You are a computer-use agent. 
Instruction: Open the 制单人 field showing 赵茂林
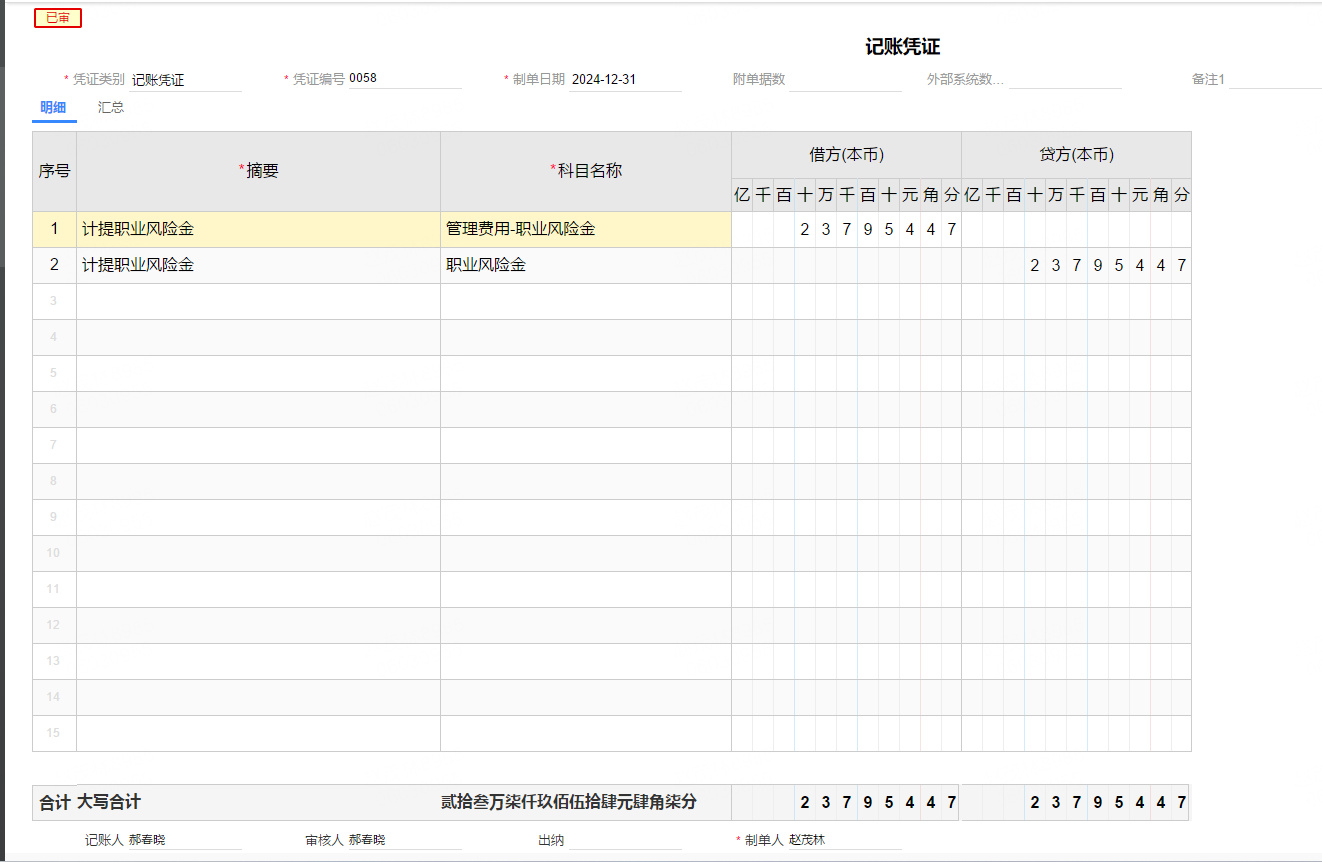(x=844, y=841)
